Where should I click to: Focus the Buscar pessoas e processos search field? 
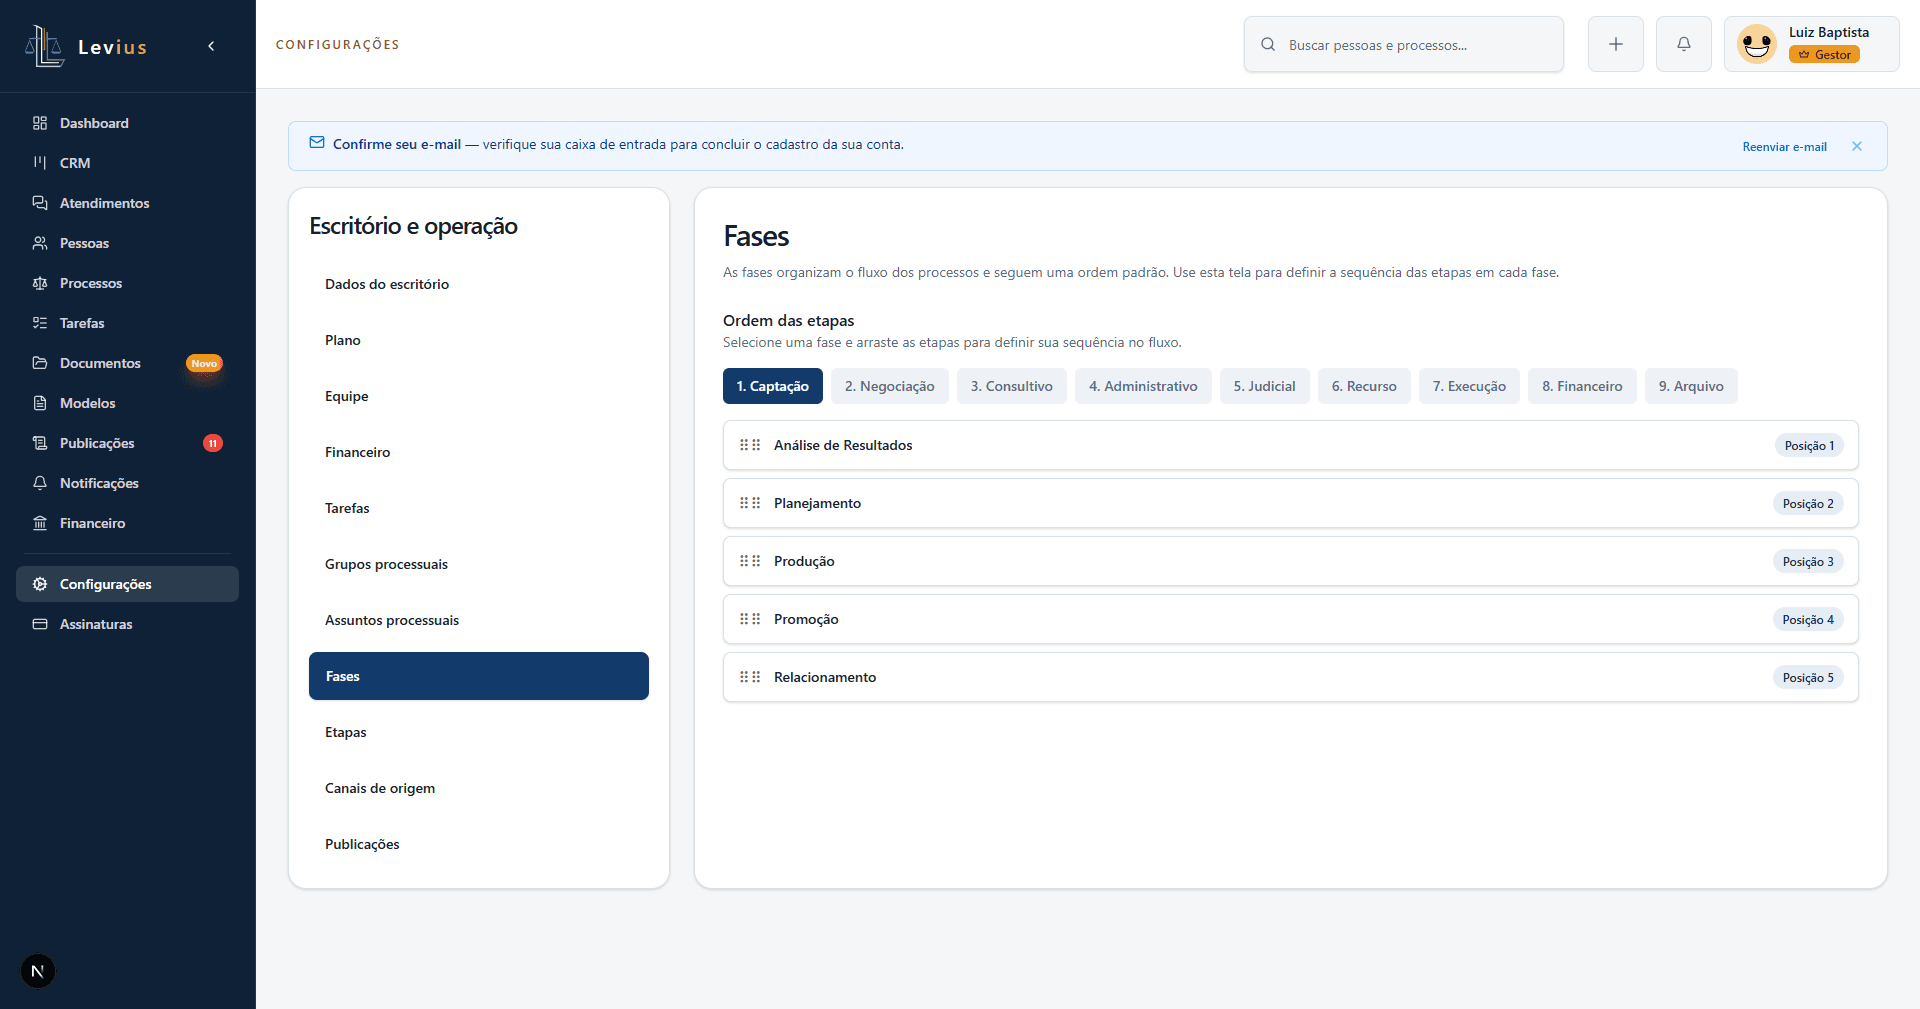tap(1404, 44)
